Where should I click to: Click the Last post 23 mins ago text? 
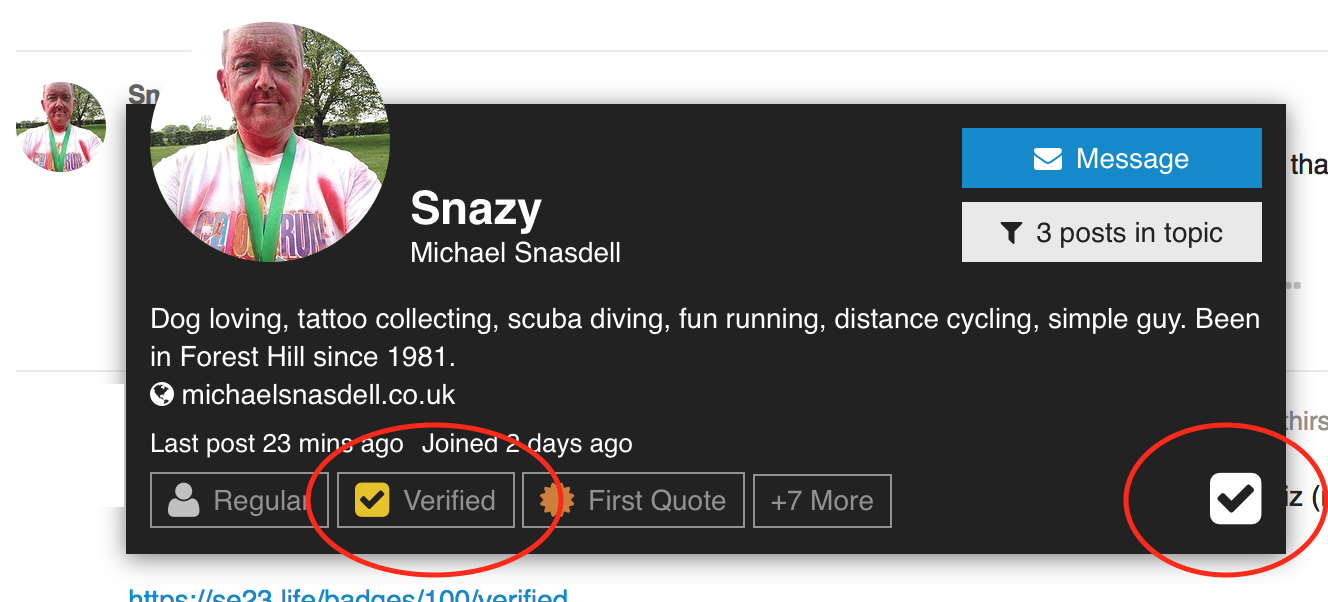click(x=276, y=444)
